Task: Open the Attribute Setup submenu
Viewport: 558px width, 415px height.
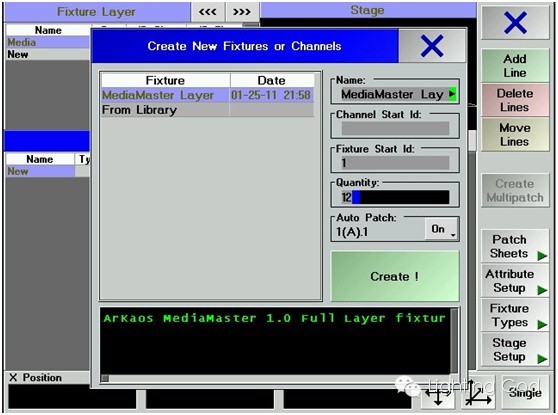Action: pos(515,281)
